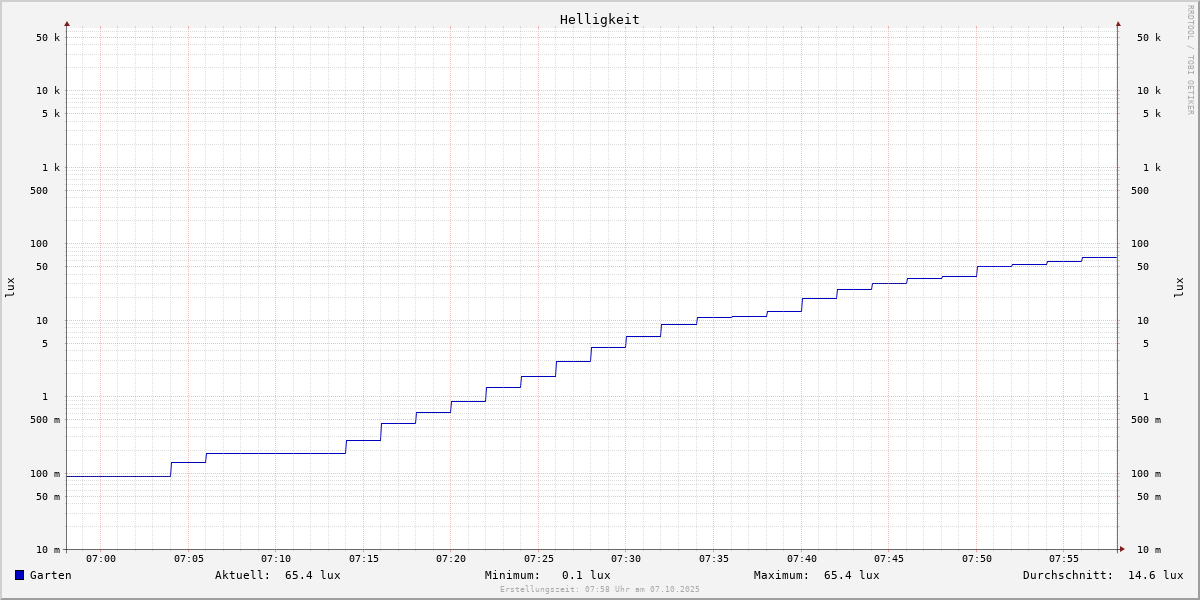Screen dimensions: 1200x600
Task: Click the right vertical lux axis label
Action: 1179,287
